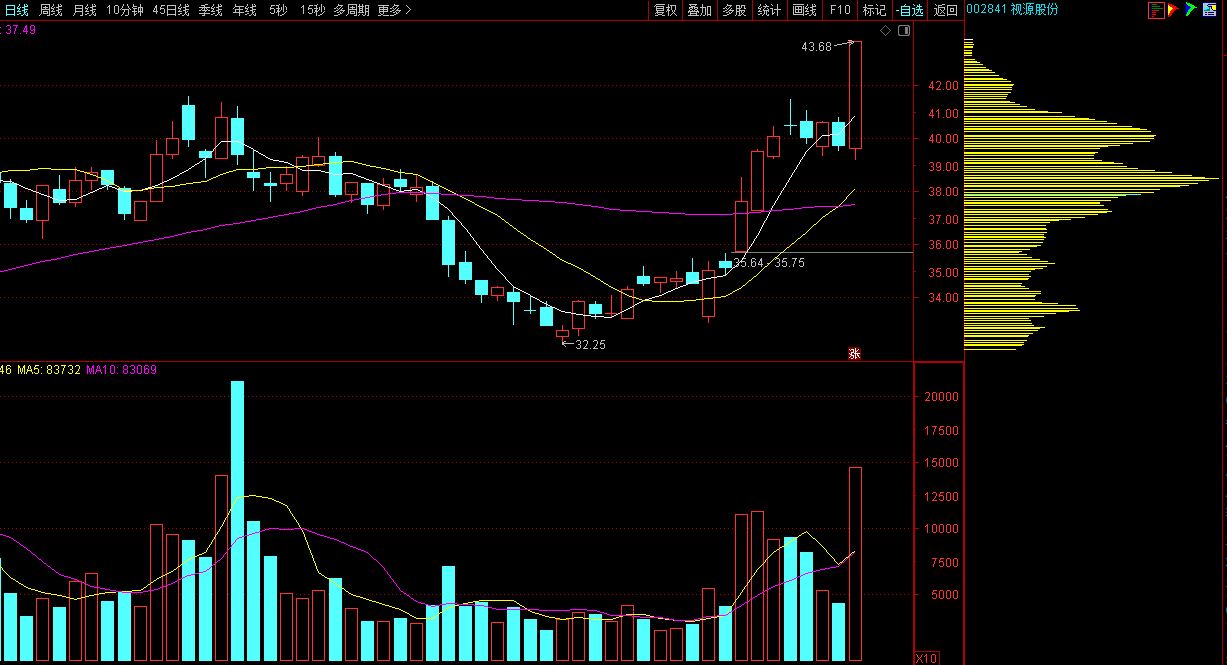
Task: Open the 多周期 multi-period view
Action: [351, 10]
